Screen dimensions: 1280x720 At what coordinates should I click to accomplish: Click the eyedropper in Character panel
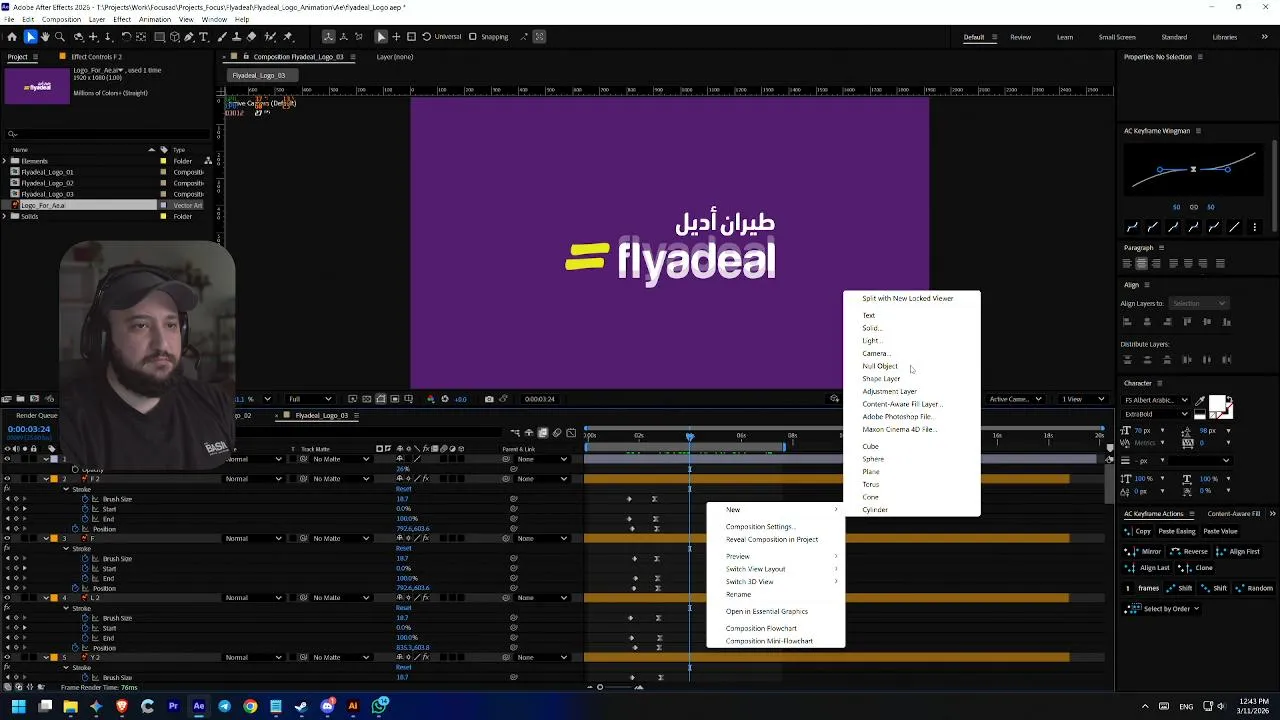(x=1200, y=402)
